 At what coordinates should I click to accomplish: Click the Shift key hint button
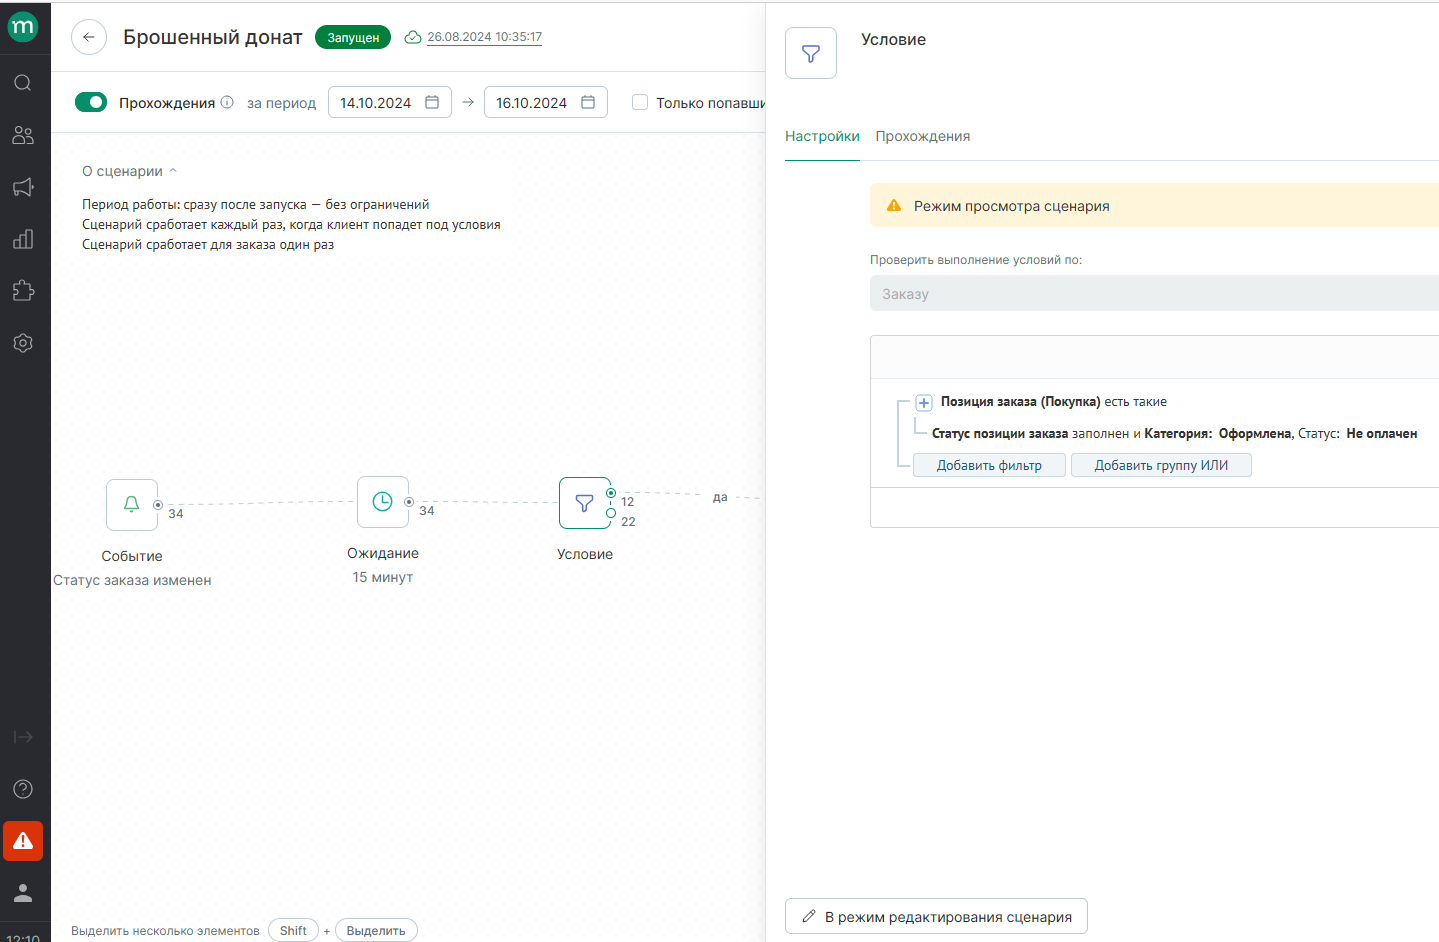tap(293, 930)
